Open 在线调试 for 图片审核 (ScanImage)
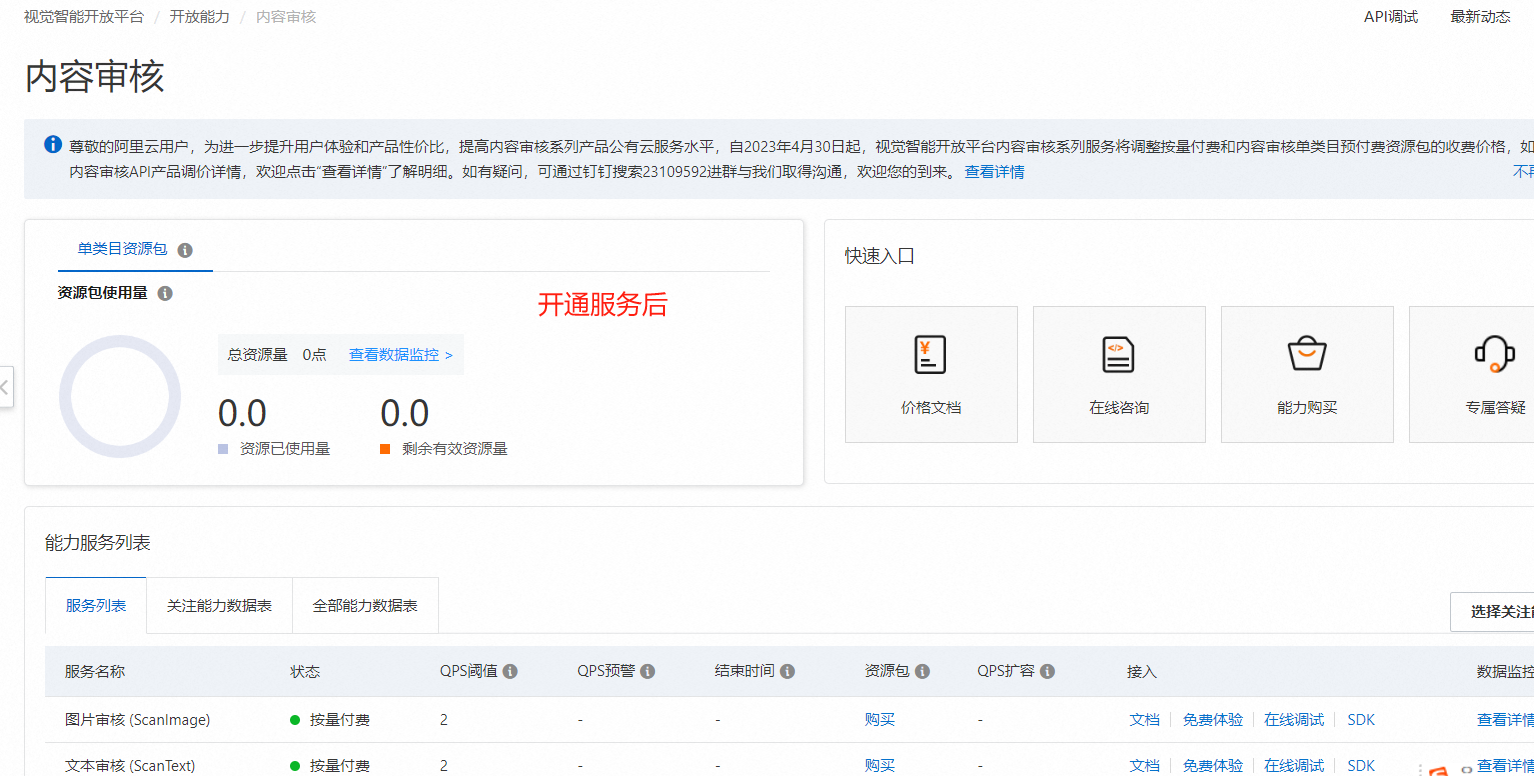 1294,719
